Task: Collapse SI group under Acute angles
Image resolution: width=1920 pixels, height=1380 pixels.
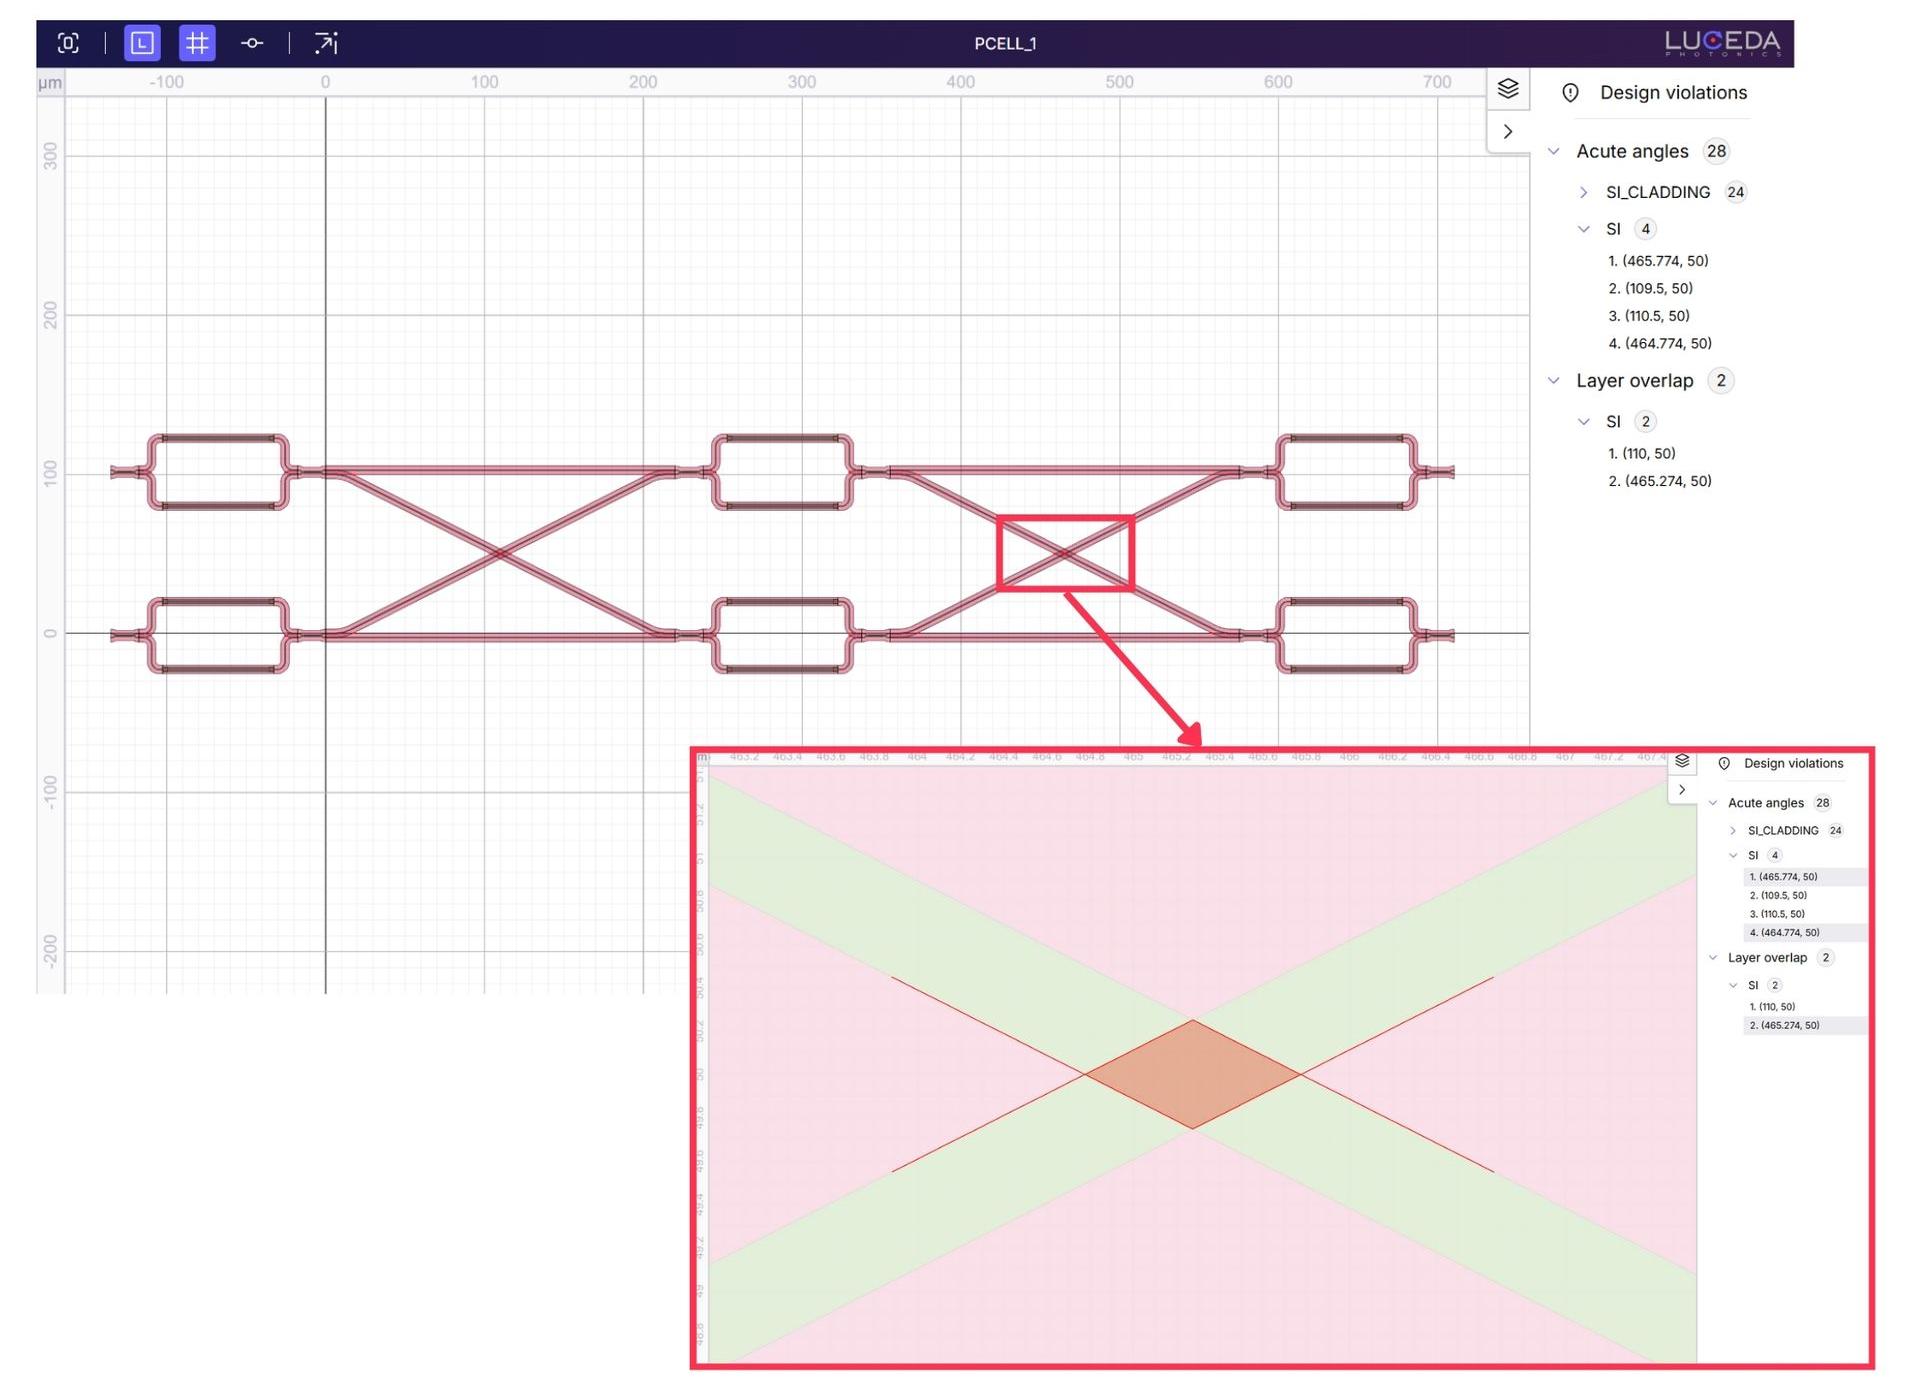Action: (1583, 229)
